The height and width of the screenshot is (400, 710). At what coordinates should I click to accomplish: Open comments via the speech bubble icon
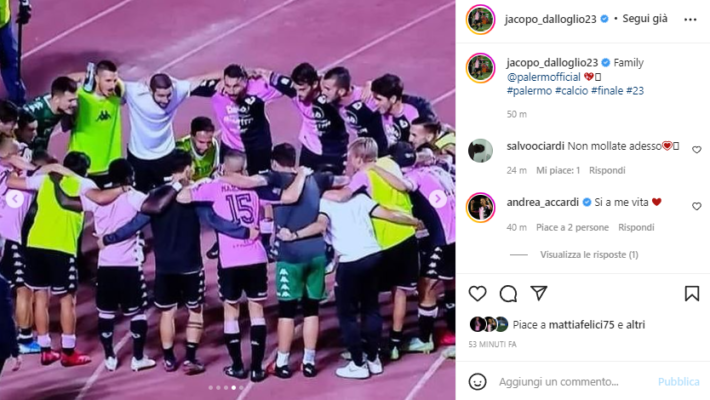click(508, 294)
